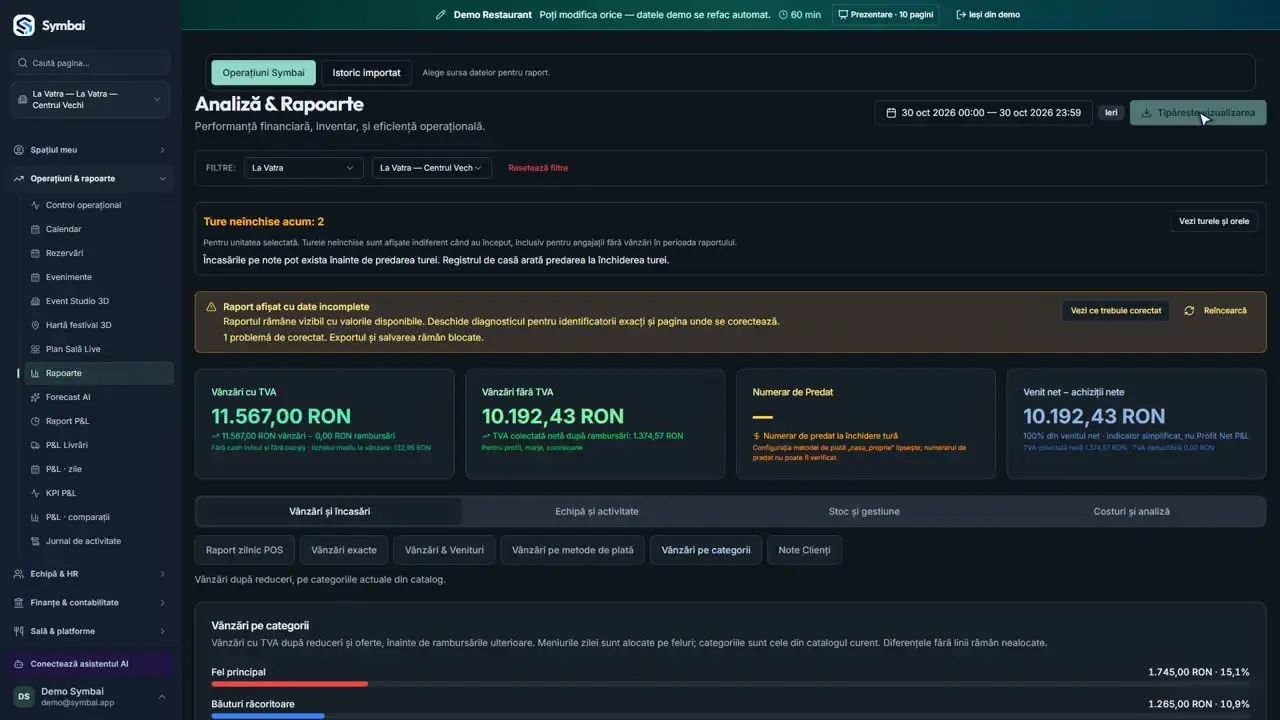Switch to the Stoc și gestiune tab
This screenshot has height=720, width=1280.
[x=864, y=511]
